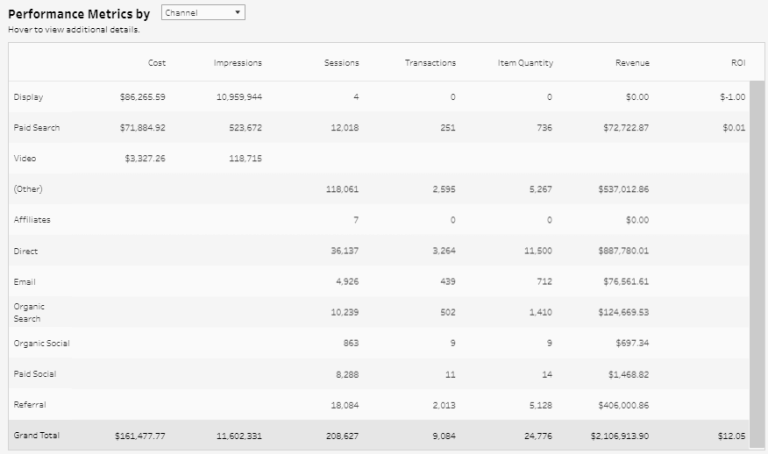Click the Item Quantity column header
Image resolution: width=768 pixels, height=454 pixels.
click(525, 63)
